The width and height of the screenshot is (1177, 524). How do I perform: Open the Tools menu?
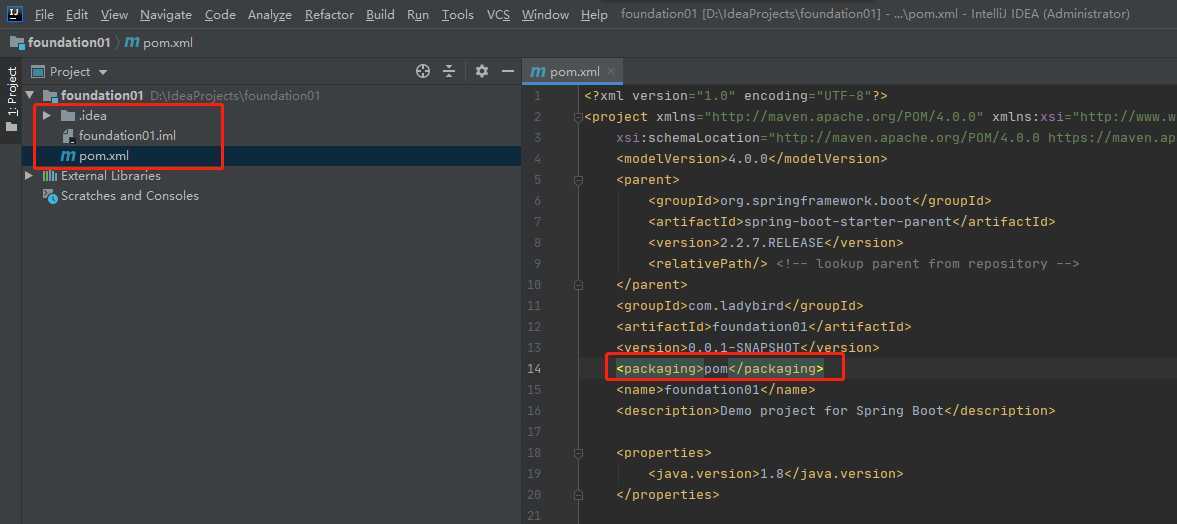(458, 14)
